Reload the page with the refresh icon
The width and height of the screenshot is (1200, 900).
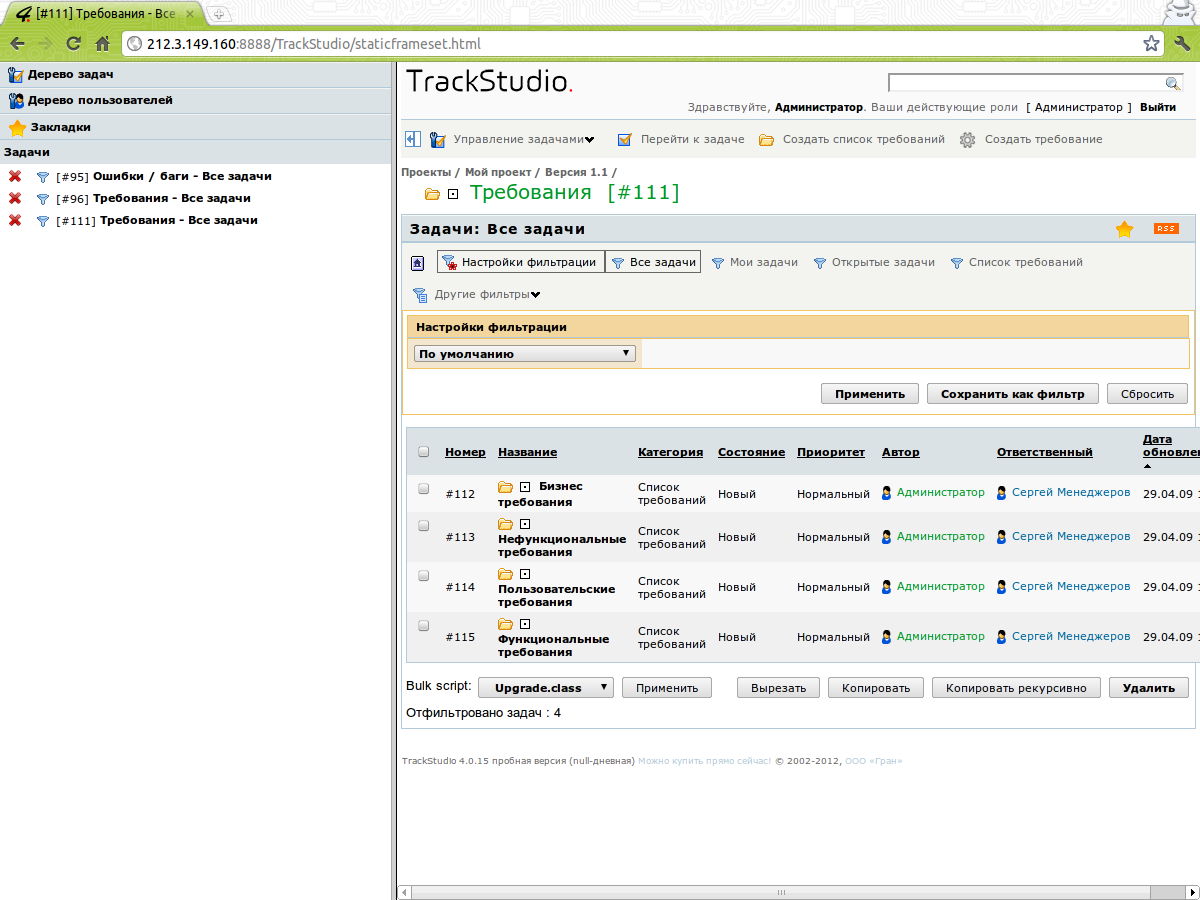[x=73, y=44]
